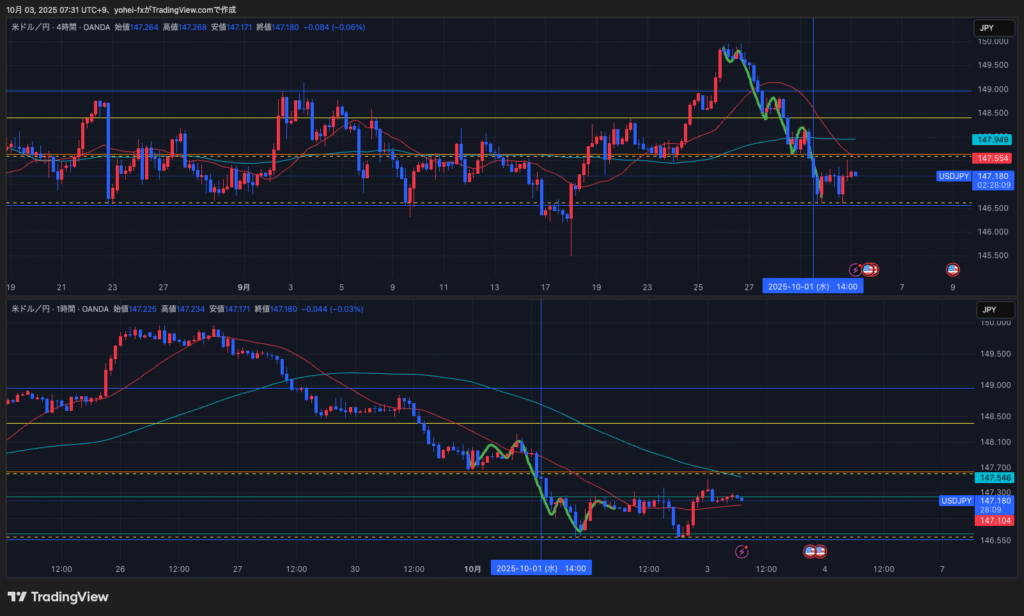
Task: Open the US flag economic events on the 1-hour chart
Action: [x=815, y=551]
